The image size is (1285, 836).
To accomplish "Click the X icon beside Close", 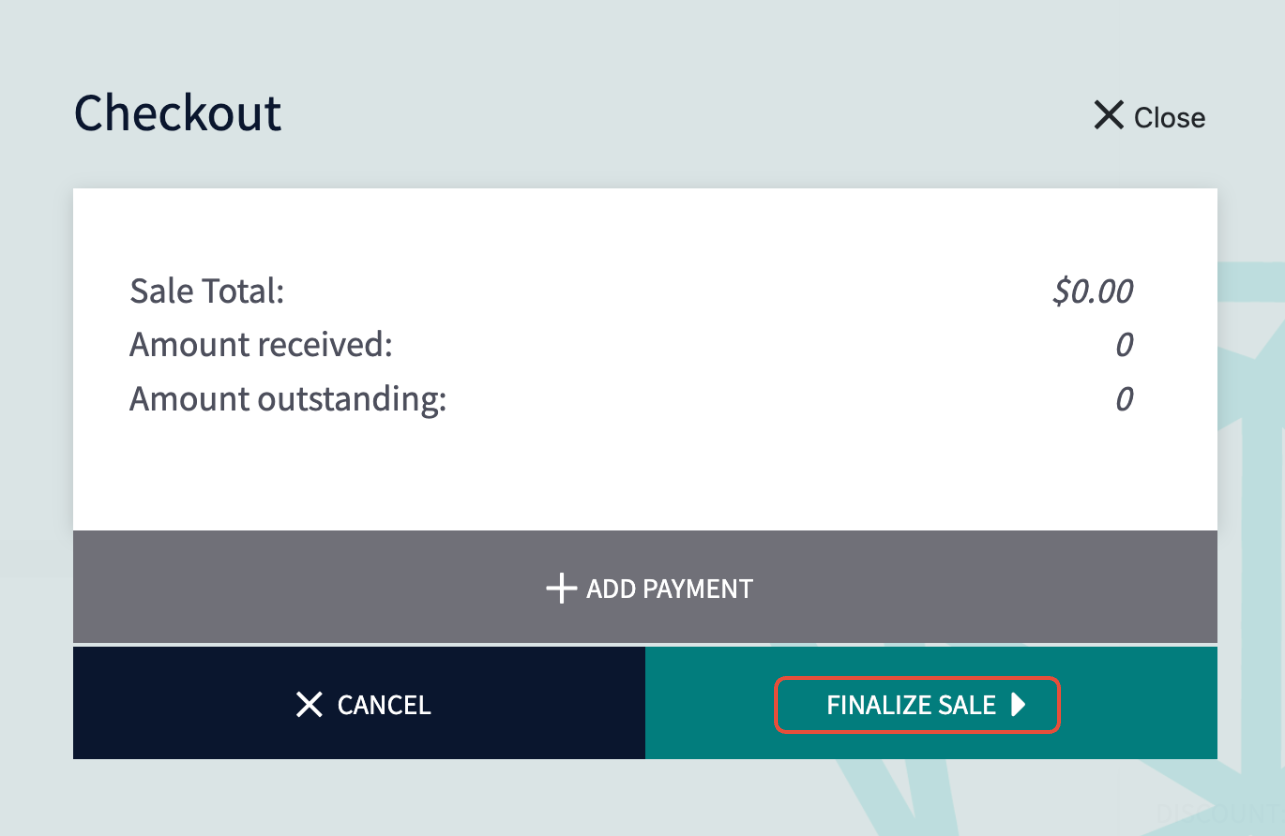I will [1108, 116].
